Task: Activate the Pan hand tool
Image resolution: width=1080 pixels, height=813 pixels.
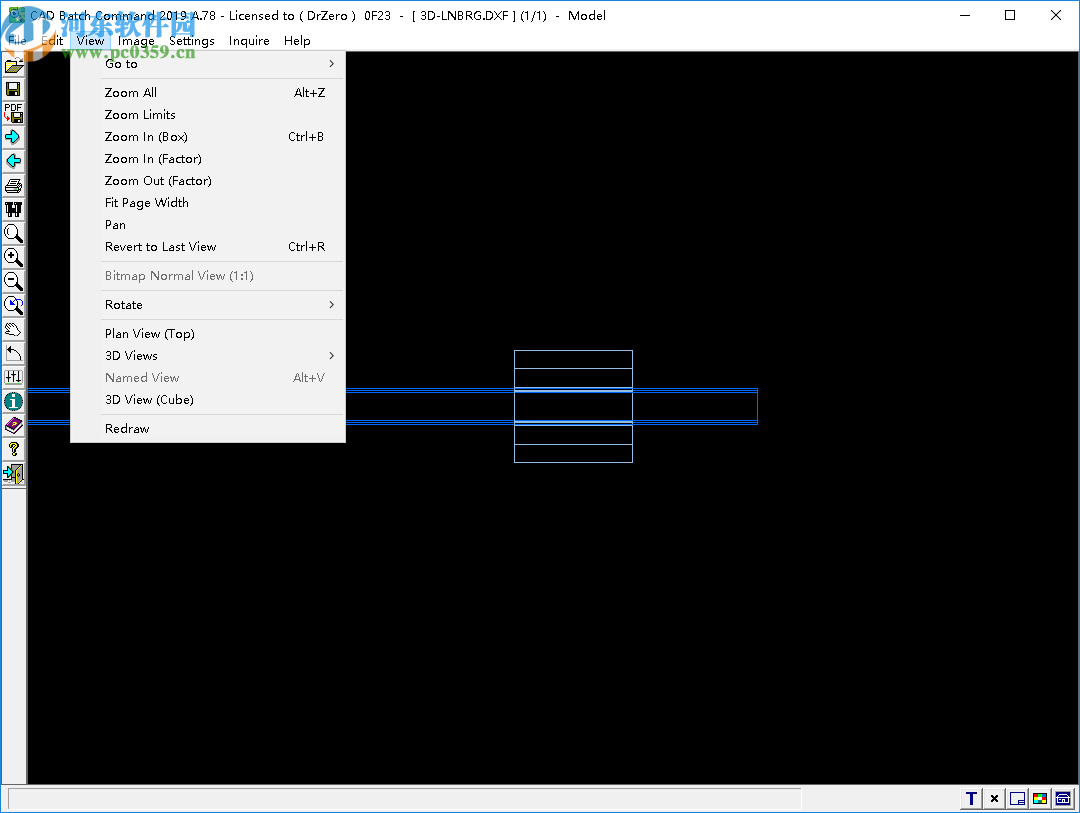Action: click(13, 329)
